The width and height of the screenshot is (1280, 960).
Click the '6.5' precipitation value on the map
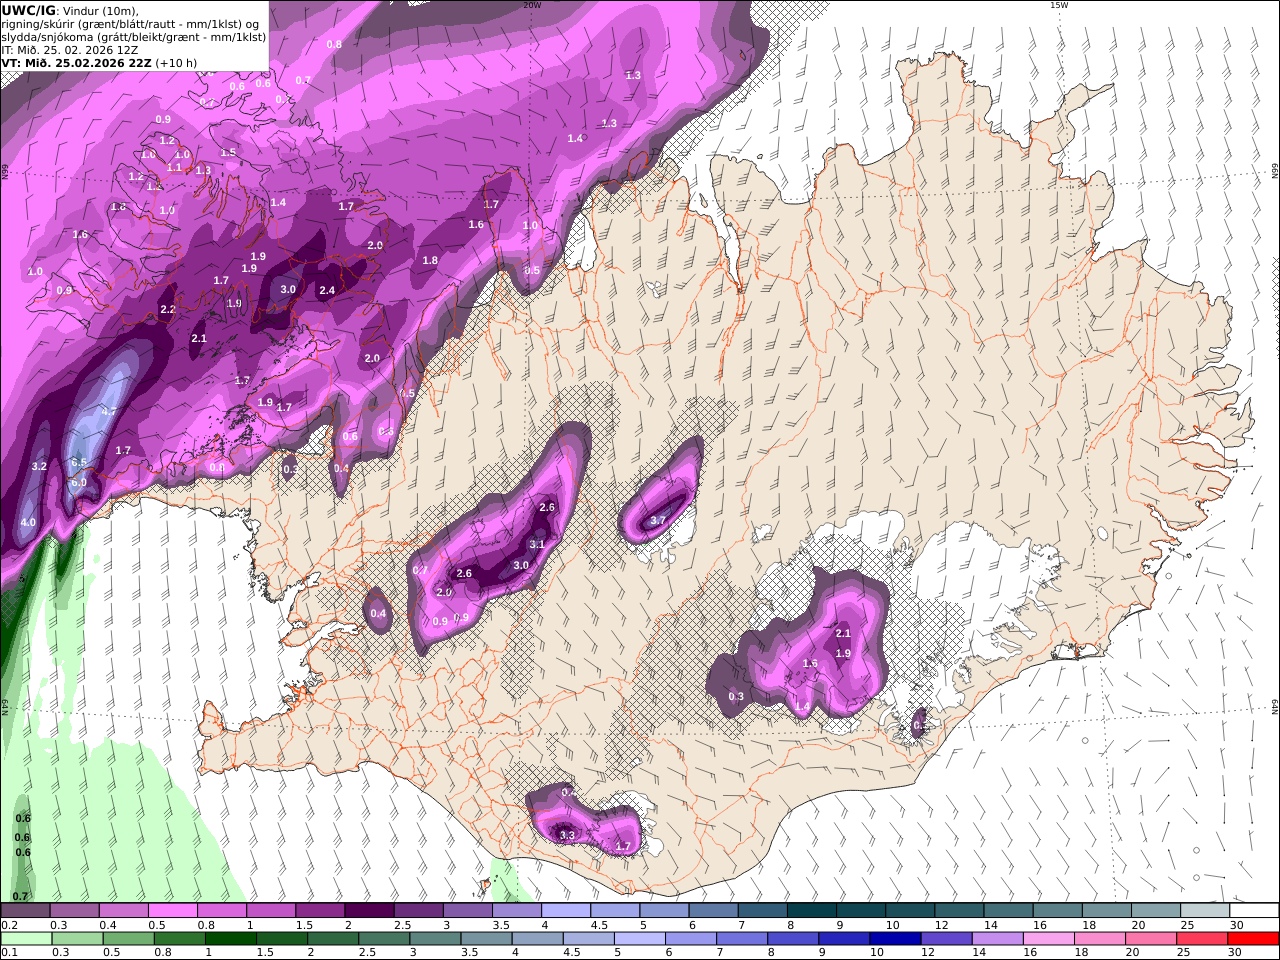click(79, 462)
